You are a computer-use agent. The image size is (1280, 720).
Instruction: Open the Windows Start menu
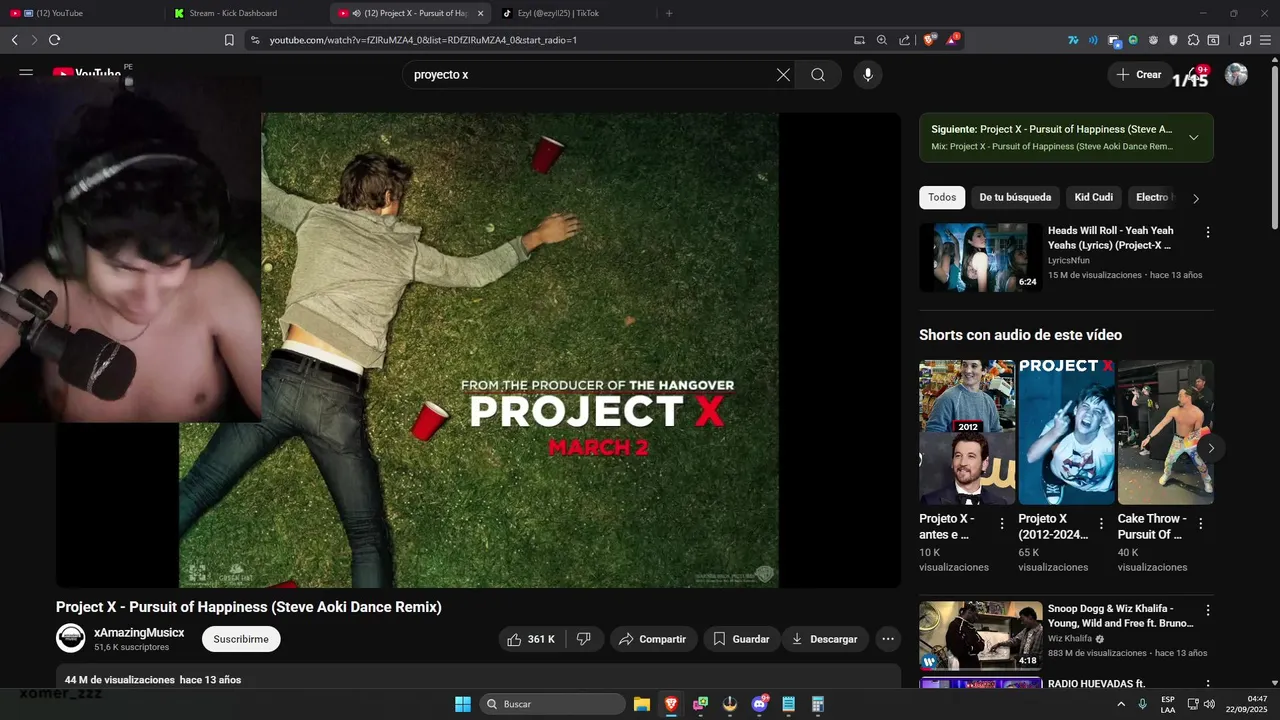(463, 704)
